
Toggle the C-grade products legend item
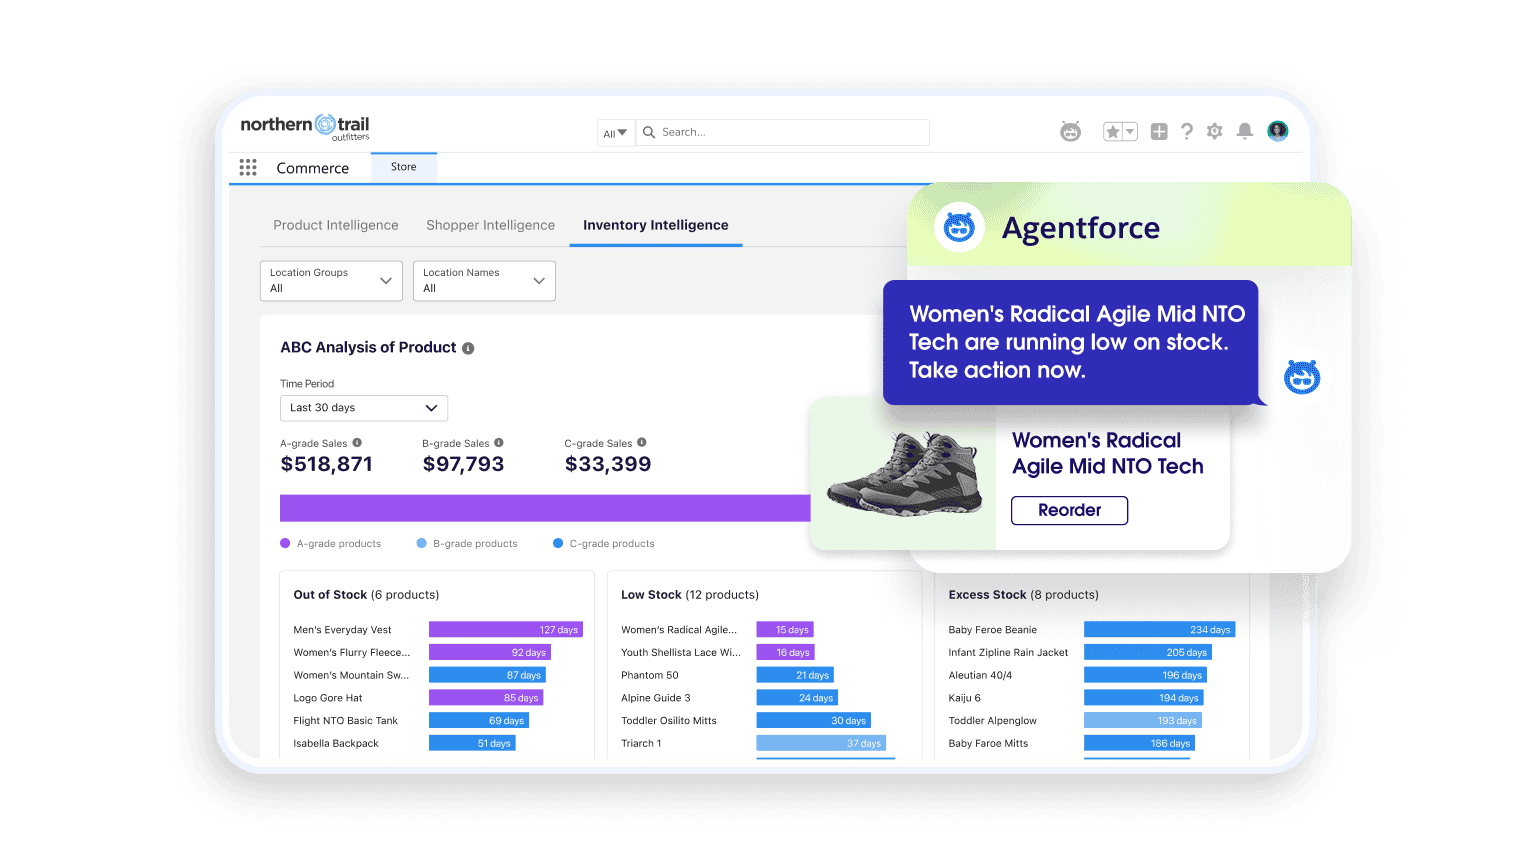(x=603, y=543)
